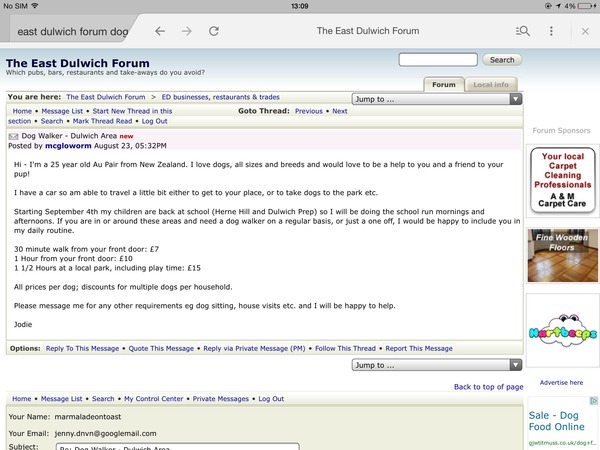Open Sale - Dog Food Online ad
Screen dimensions: 600x450
(x=557, y=421)
